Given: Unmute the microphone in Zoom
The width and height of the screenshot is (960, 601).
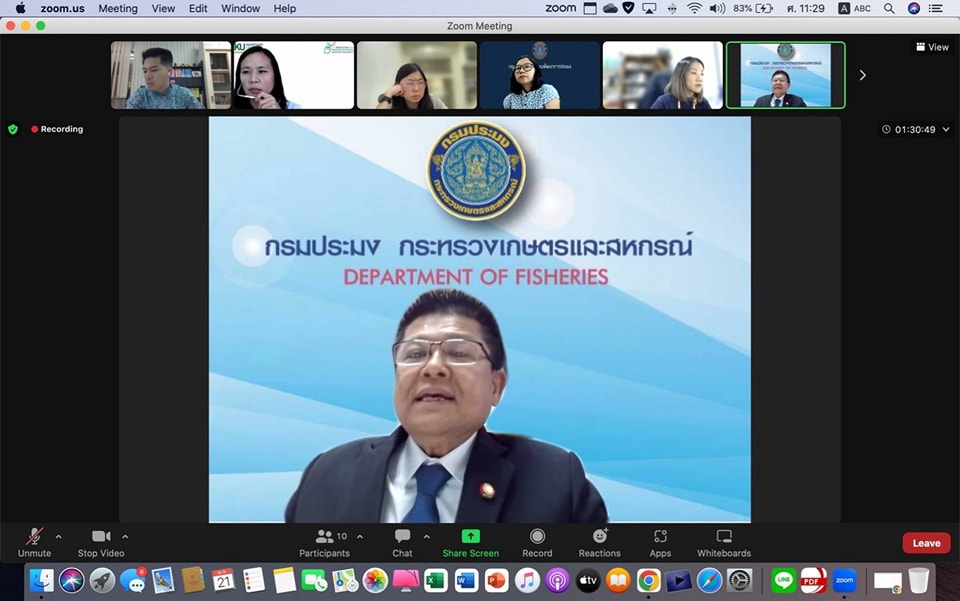Looking at the screenshot, I should click(x=34, y=543).
